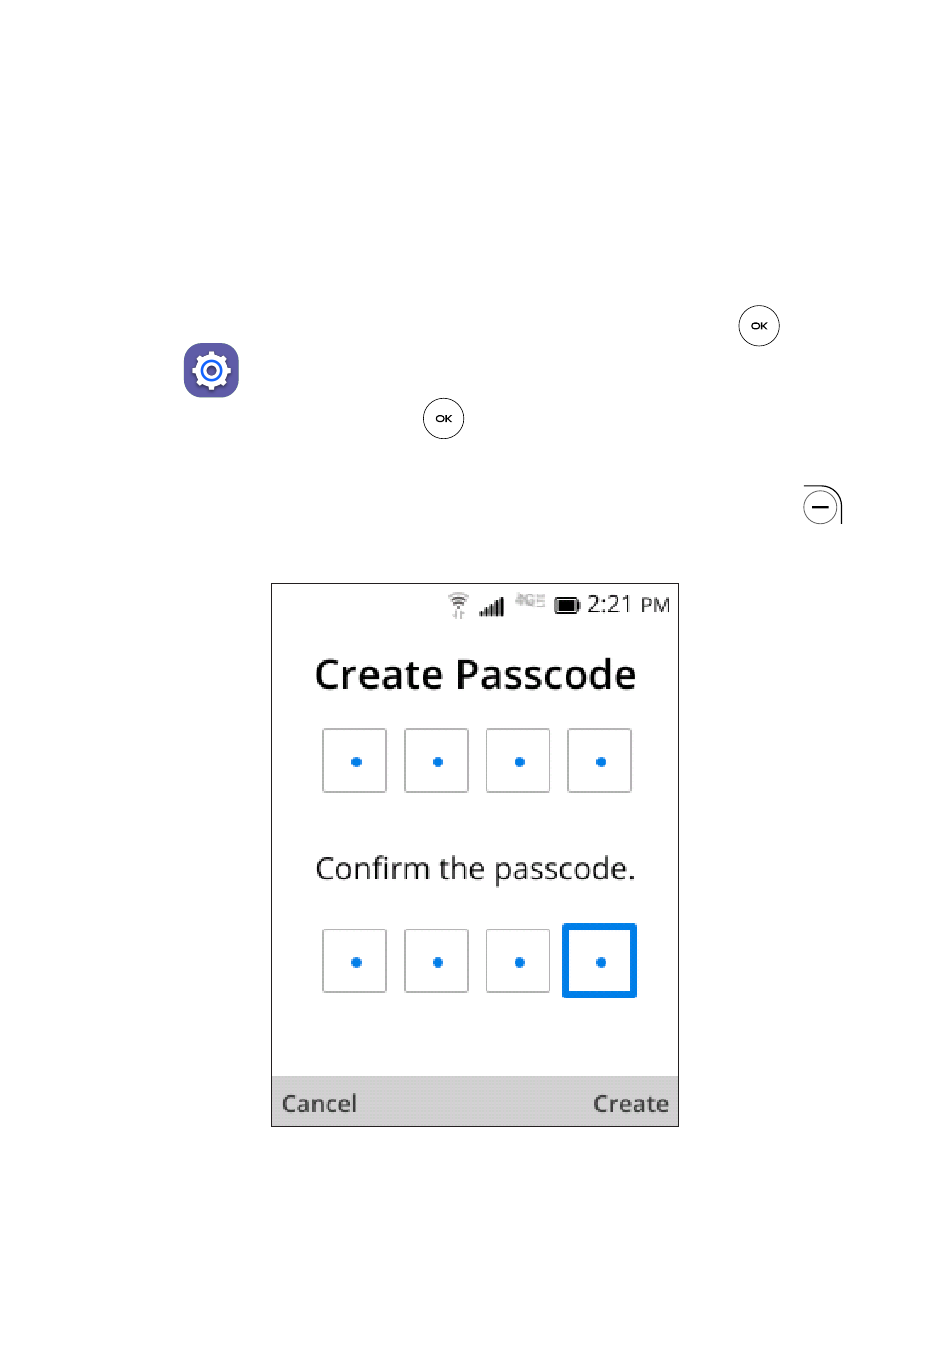Image resolution: width=950 pixels, height=1355 pixels.
Task: Click the Create Passcode heading
Action: 476,675
